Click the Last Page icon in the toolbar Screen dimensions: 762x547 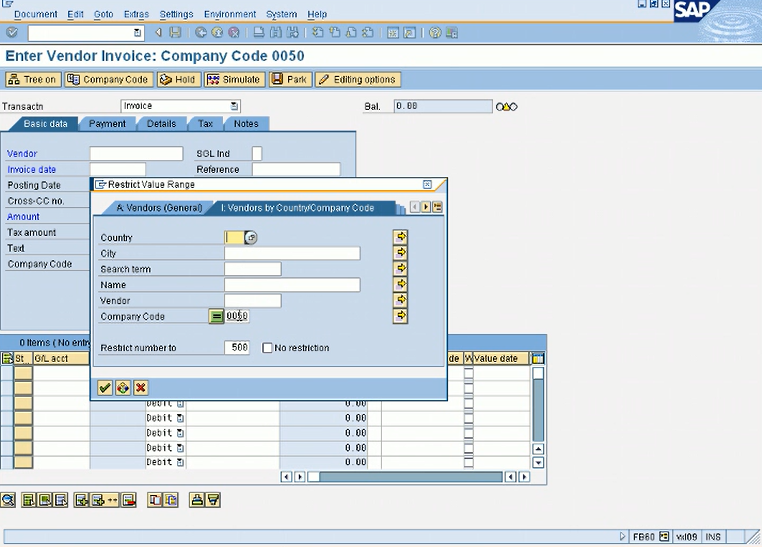pos(368,33)
